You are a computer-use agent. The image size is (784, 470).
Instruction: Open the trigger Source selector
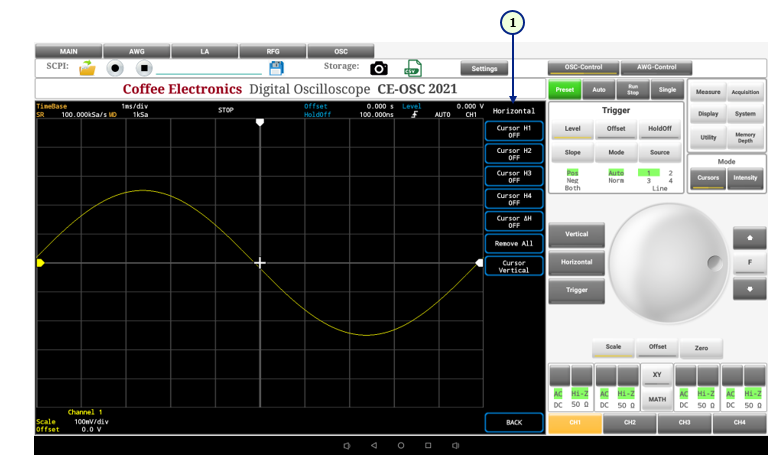tap(659, 152)
